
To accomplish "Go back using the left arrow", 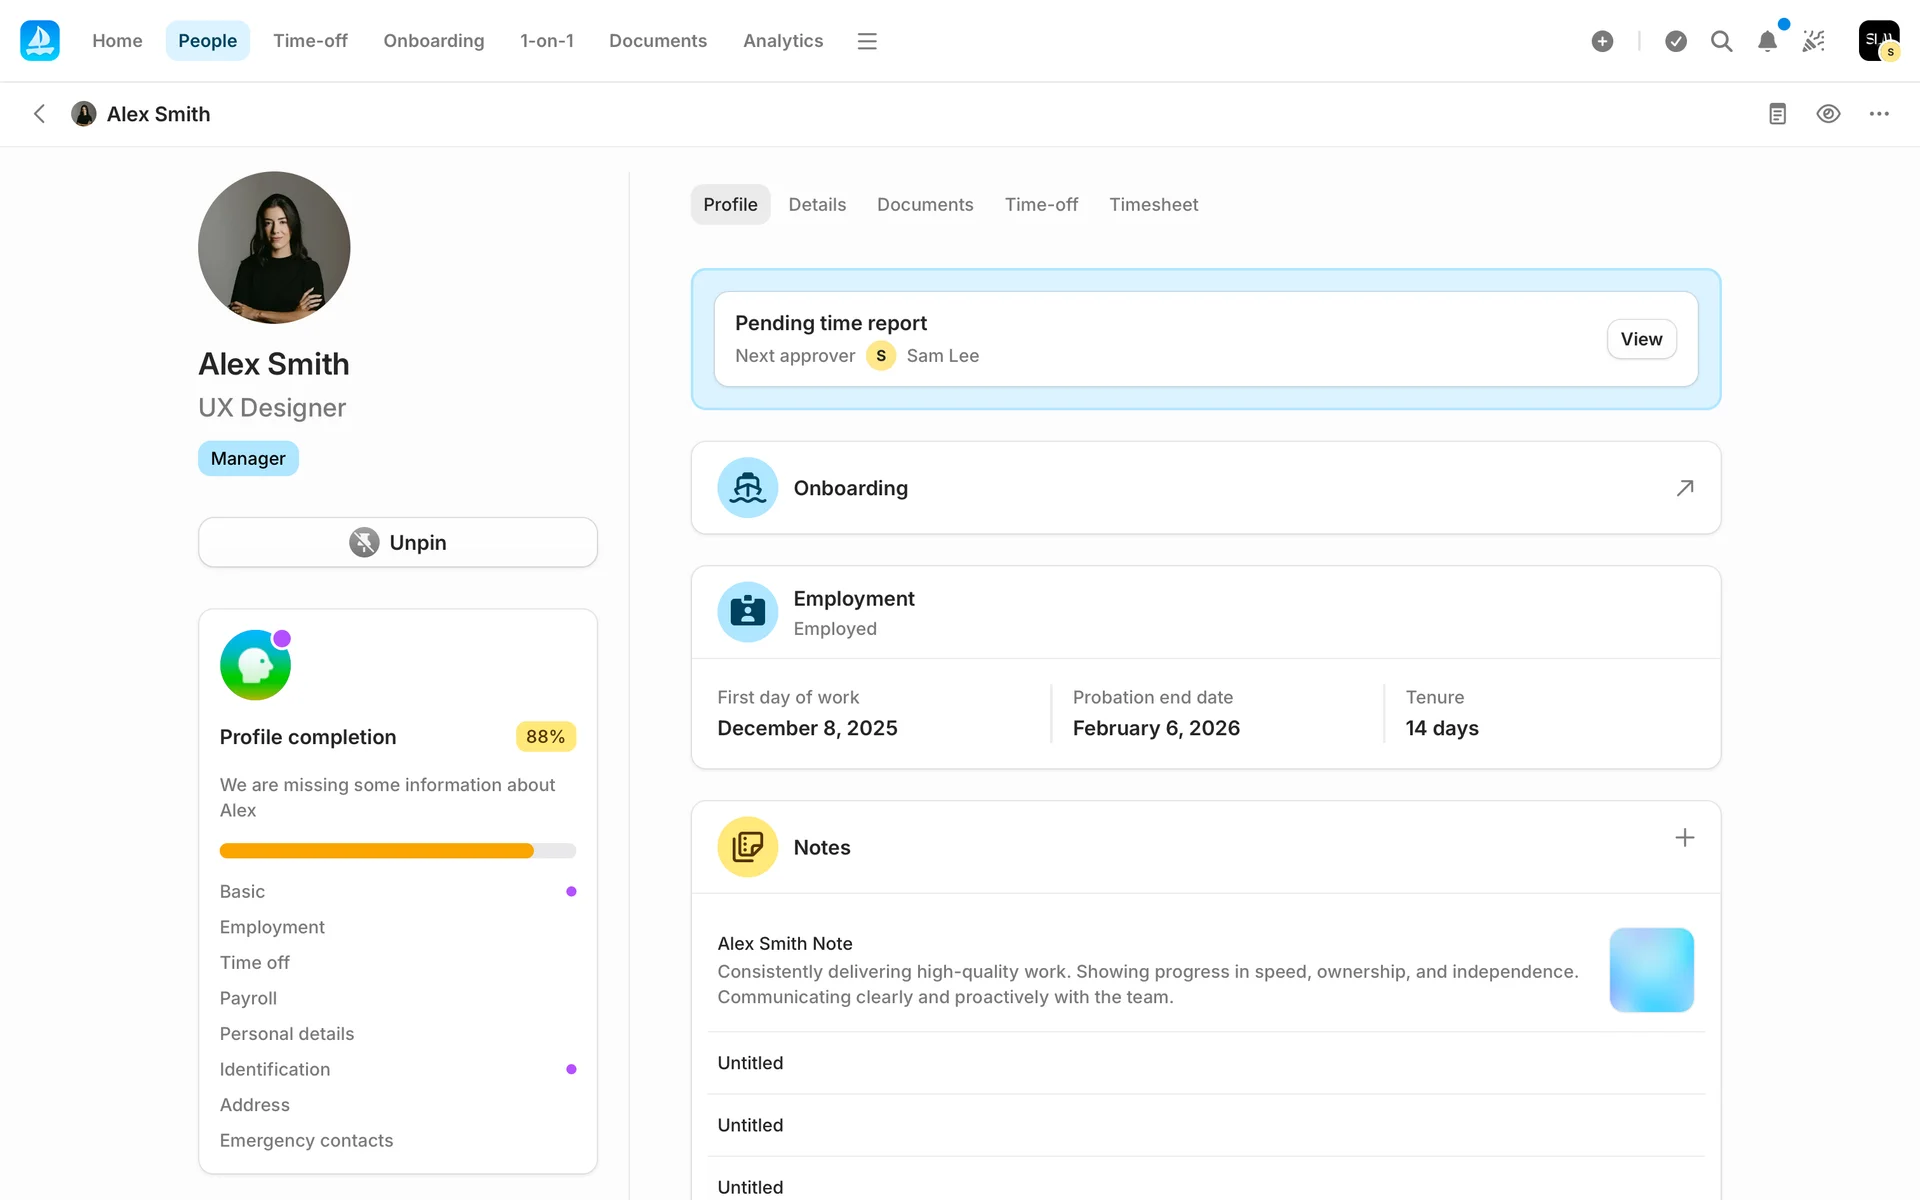I will [x=40, y=114].
